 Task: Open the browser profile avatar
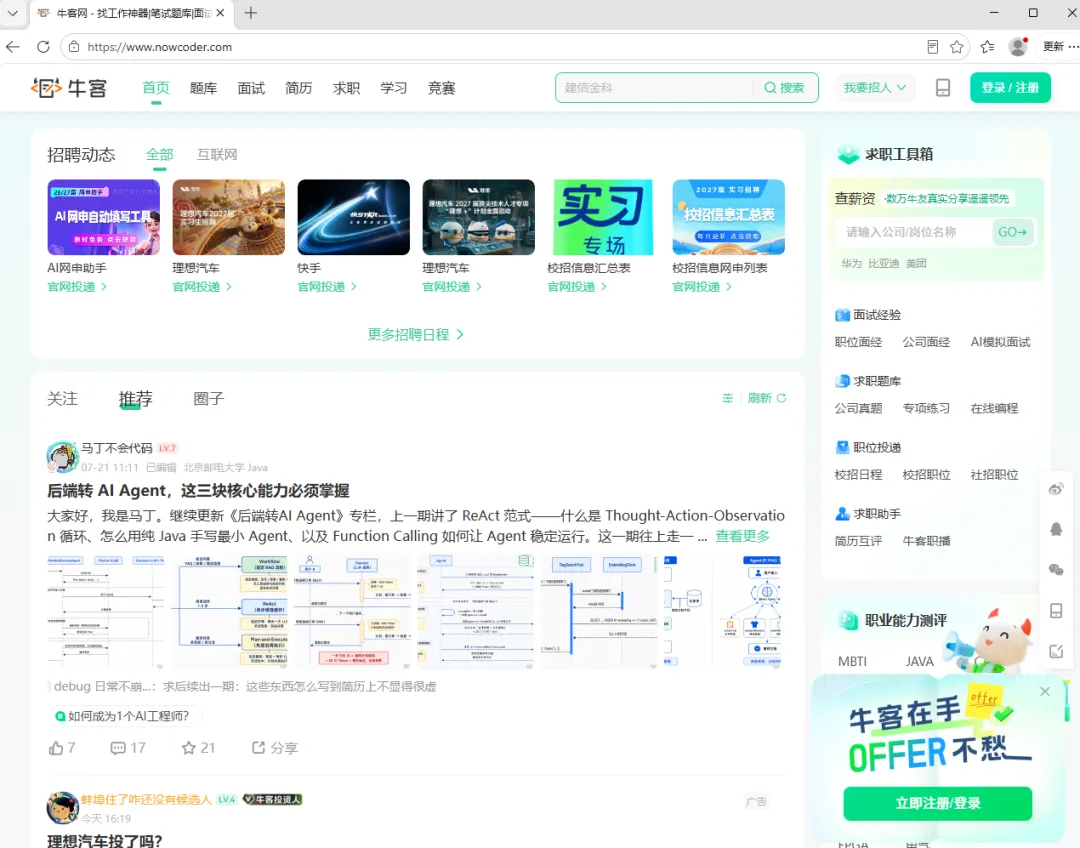(x=1018, y=47)
